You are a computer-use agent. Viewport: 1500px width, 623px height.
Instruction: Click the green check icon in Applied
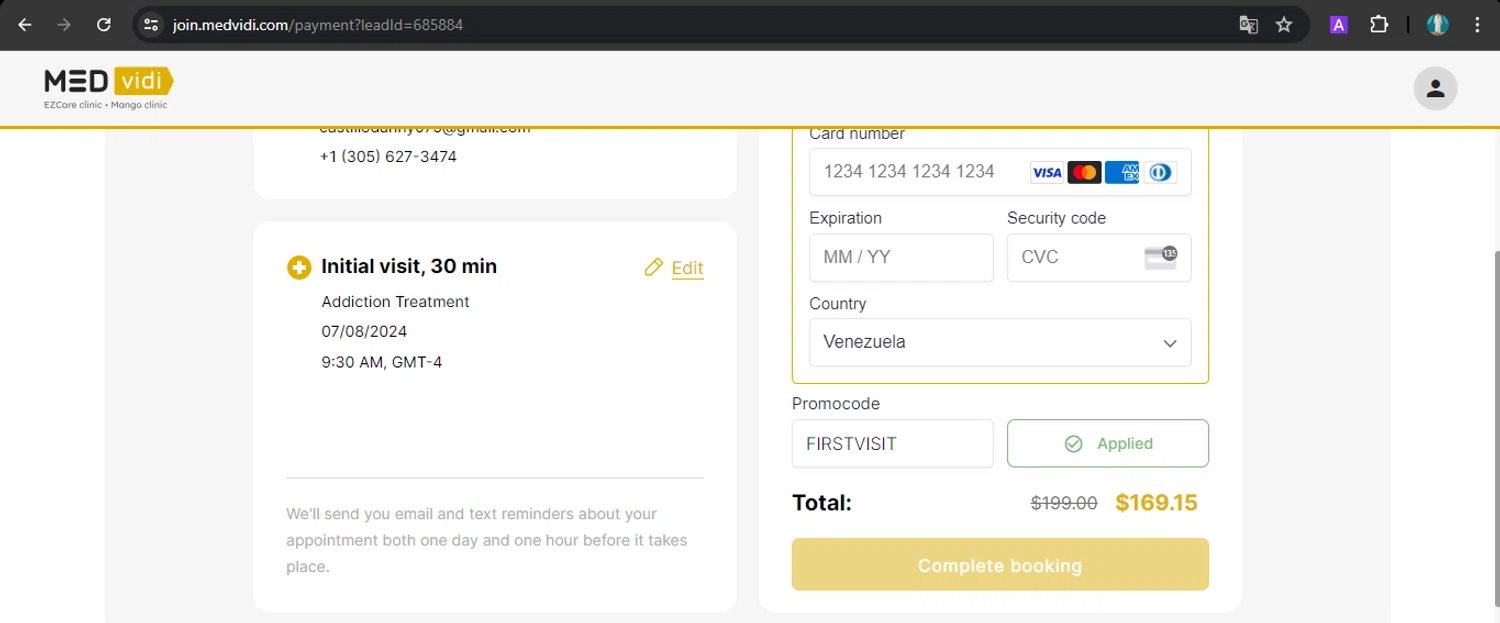click(x=1074, y=443)
